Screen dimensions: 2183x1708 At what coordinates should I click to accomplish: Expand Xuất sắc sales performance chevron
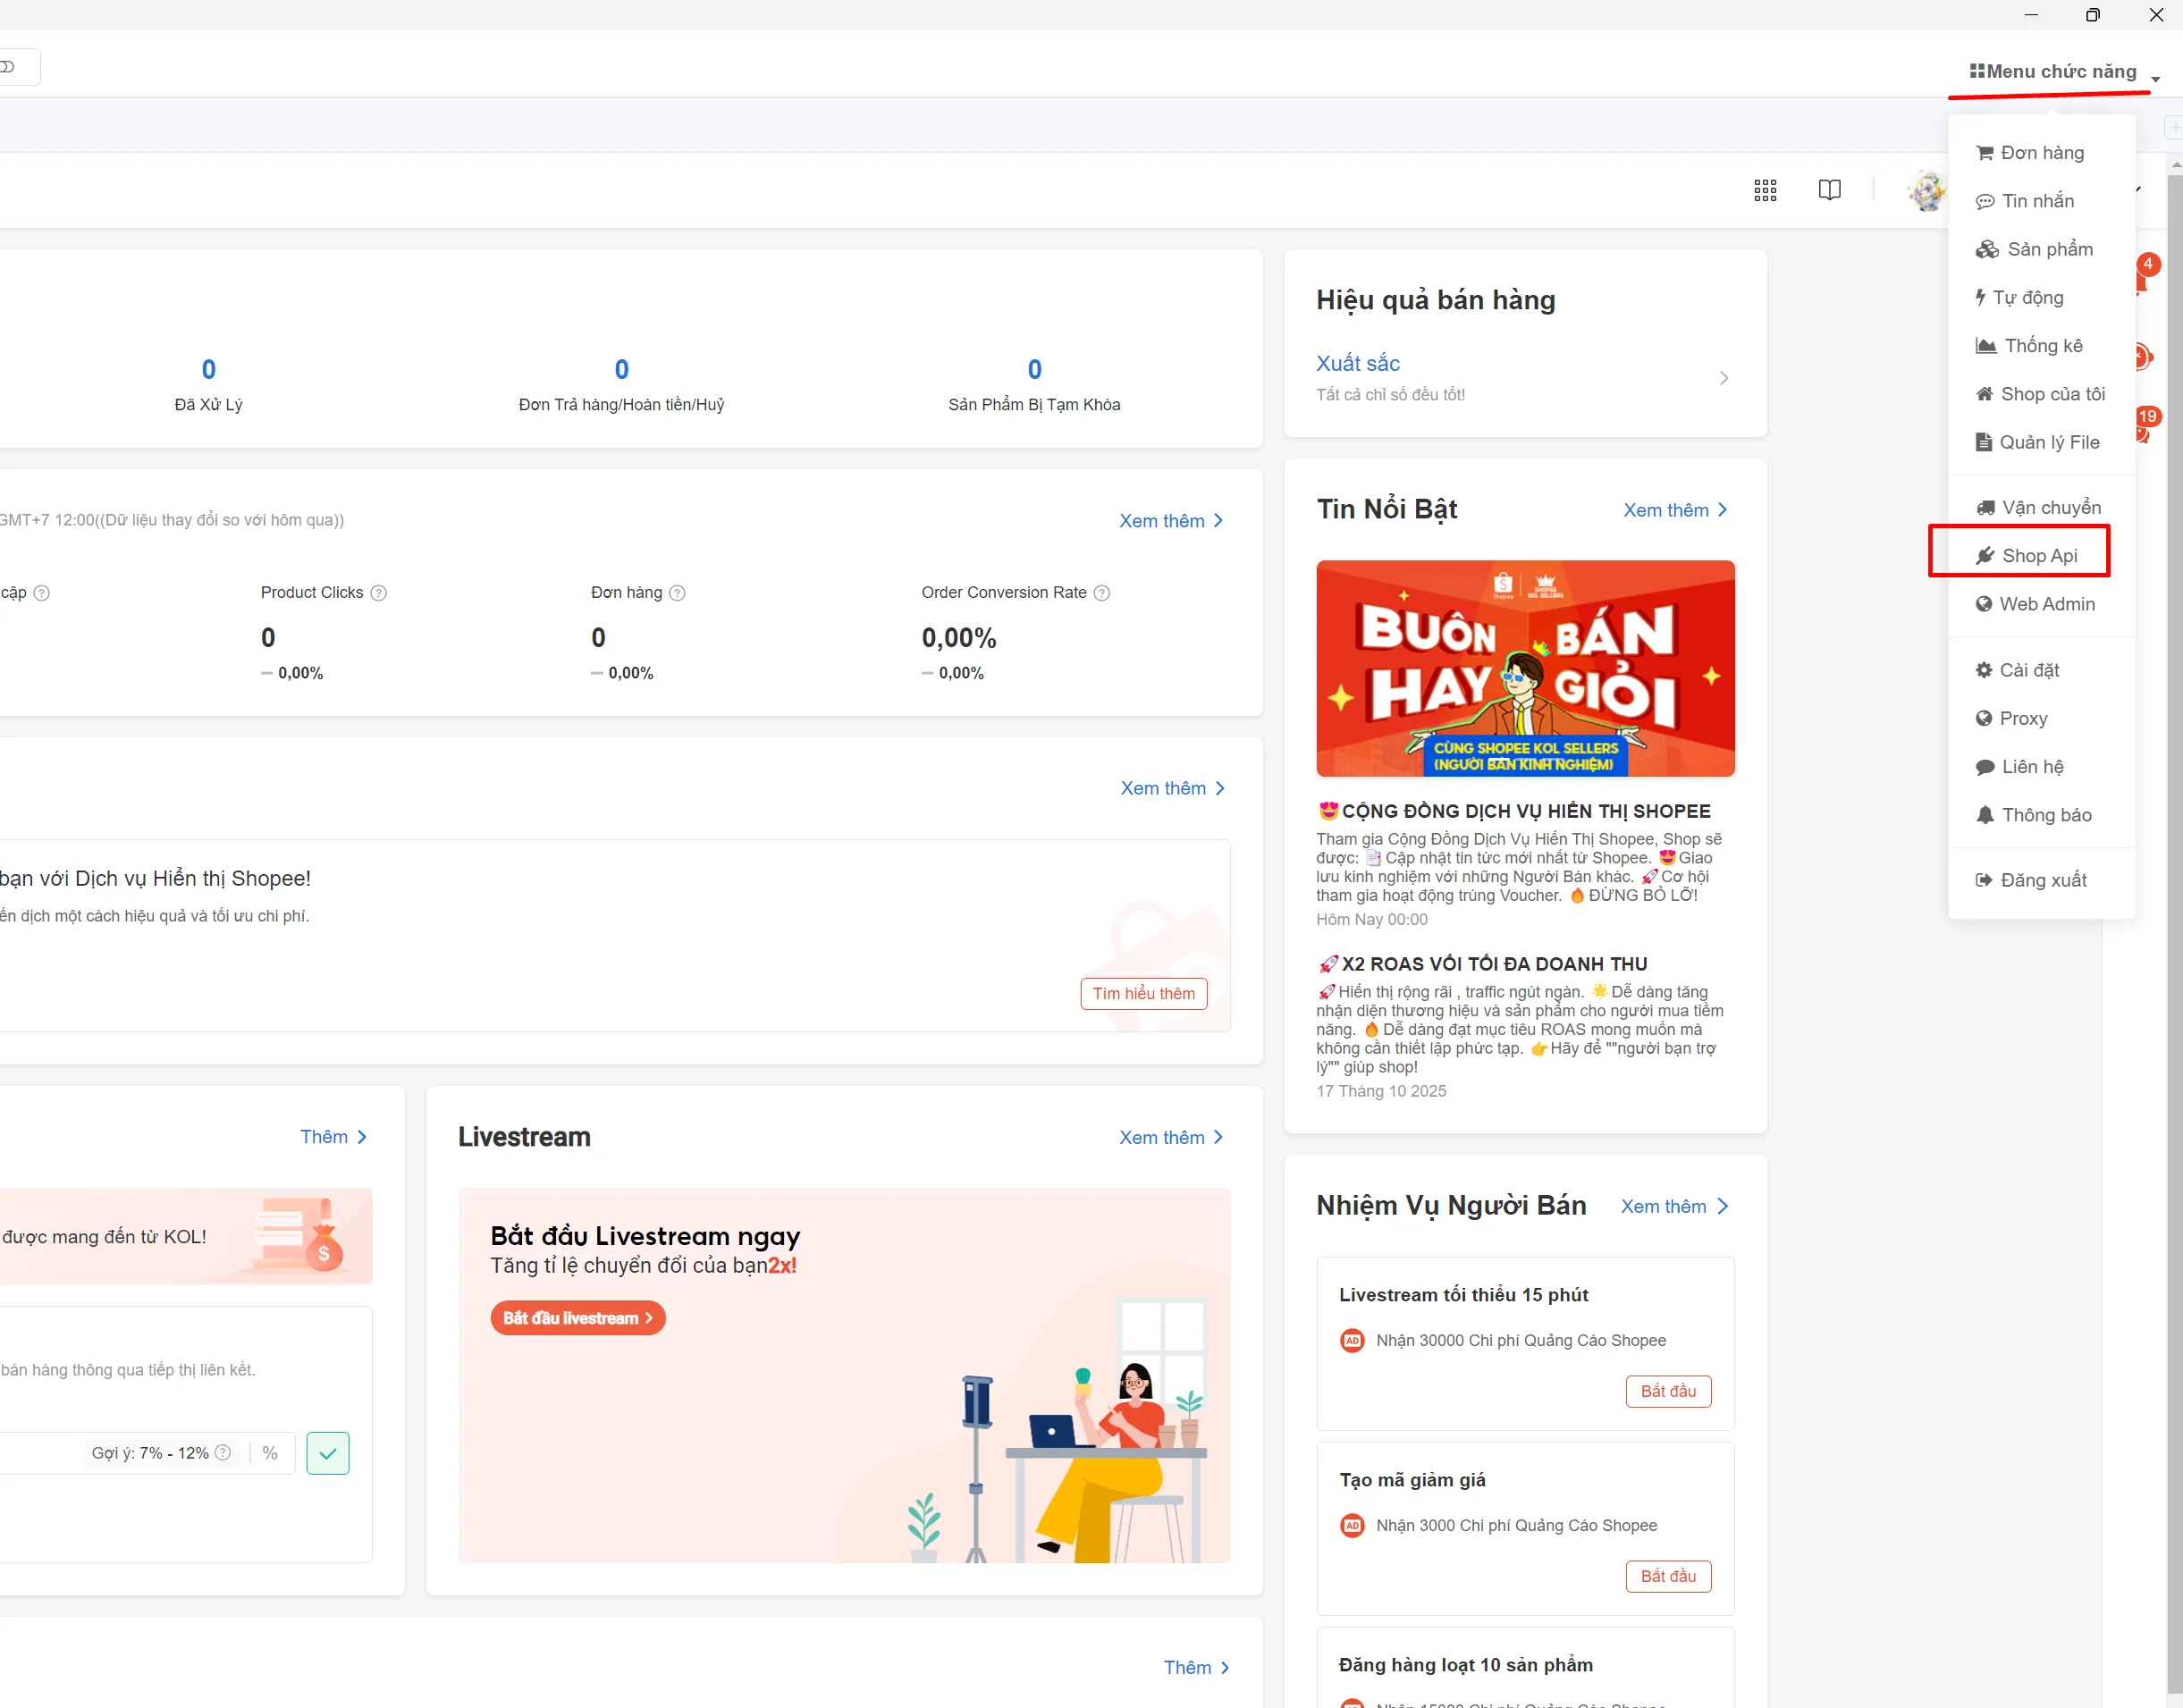1723,378
